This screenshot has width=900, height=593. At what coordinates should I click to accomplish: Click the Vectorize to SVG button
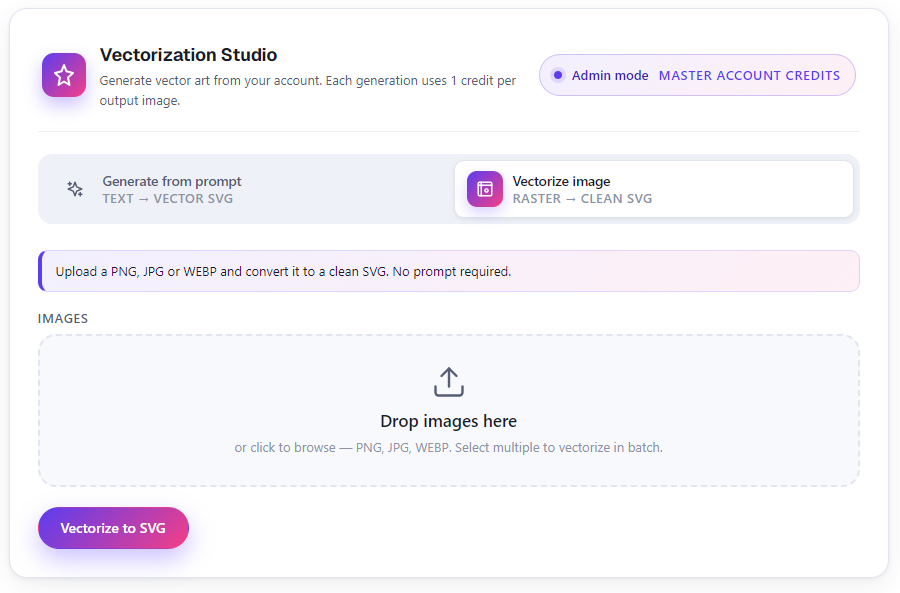tap(114, 528)
